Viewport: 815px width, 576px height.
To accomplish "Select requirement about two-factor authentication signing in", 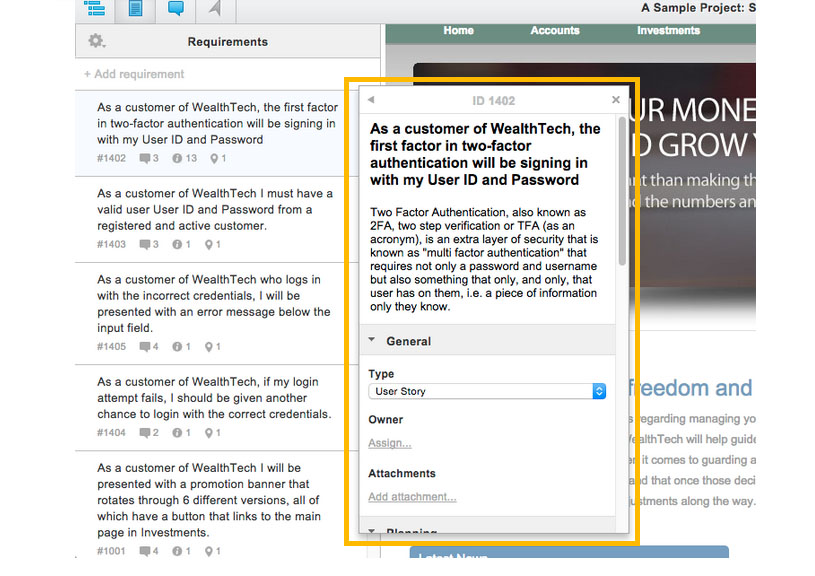I will pyautogui.click(x=217, y=123).
